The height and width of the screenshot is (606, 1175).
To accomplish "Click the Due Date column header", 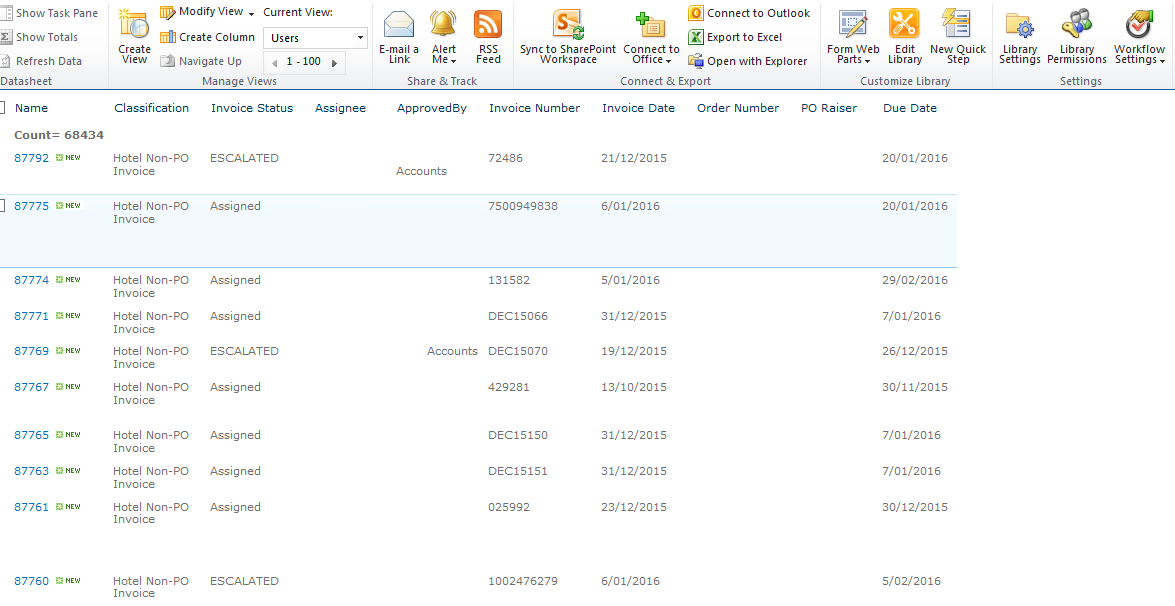I will point(910,108).
